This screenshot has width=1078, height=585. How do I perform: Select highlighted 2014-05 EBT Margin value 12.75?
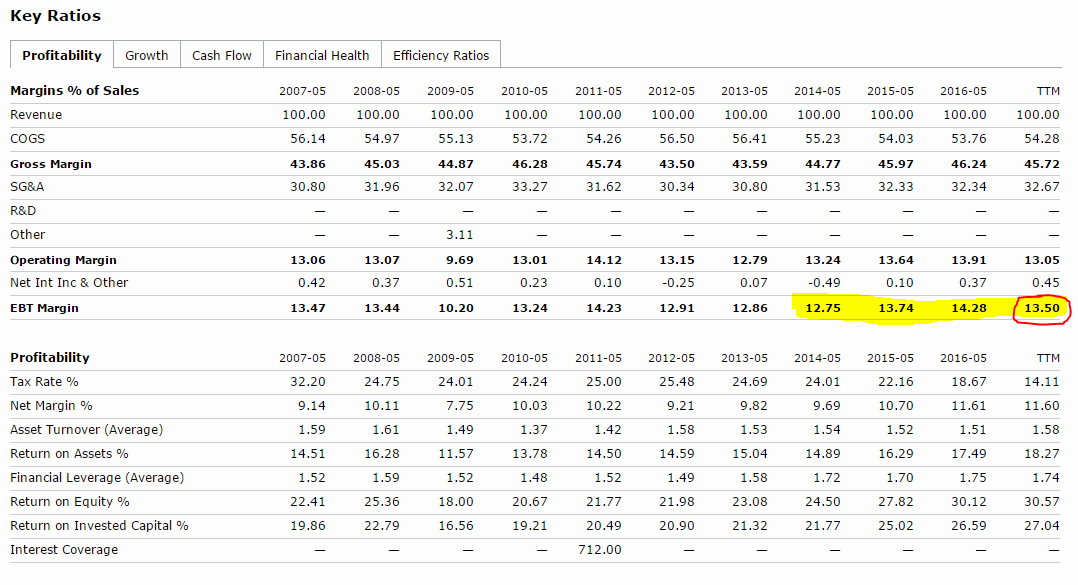(x=822, y=308)
